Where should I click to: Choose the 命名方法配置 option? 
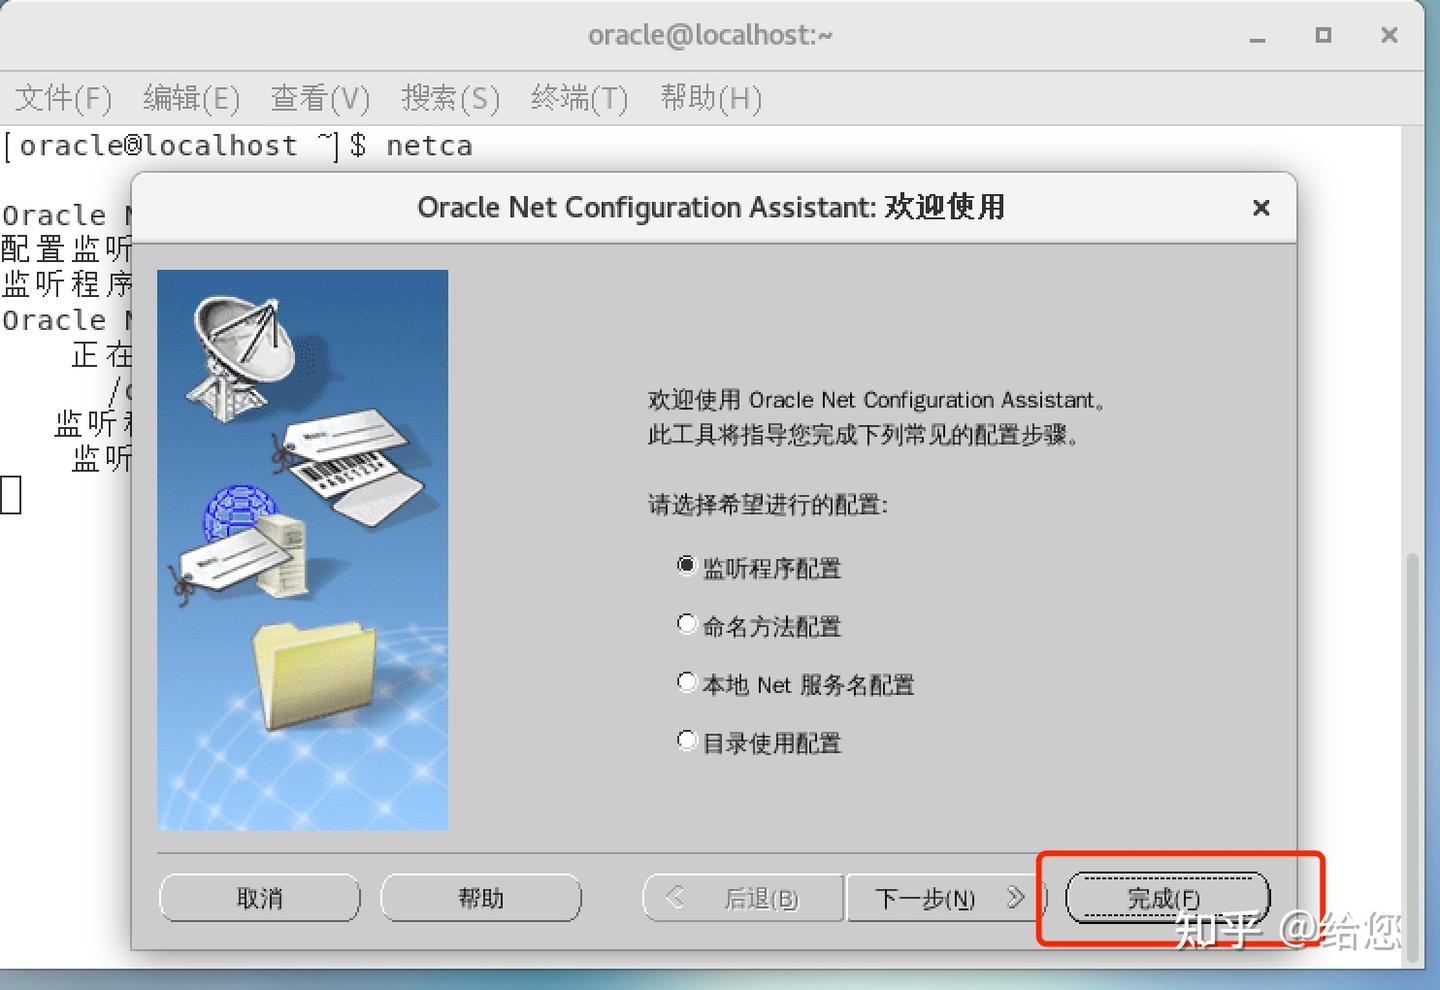686,623
